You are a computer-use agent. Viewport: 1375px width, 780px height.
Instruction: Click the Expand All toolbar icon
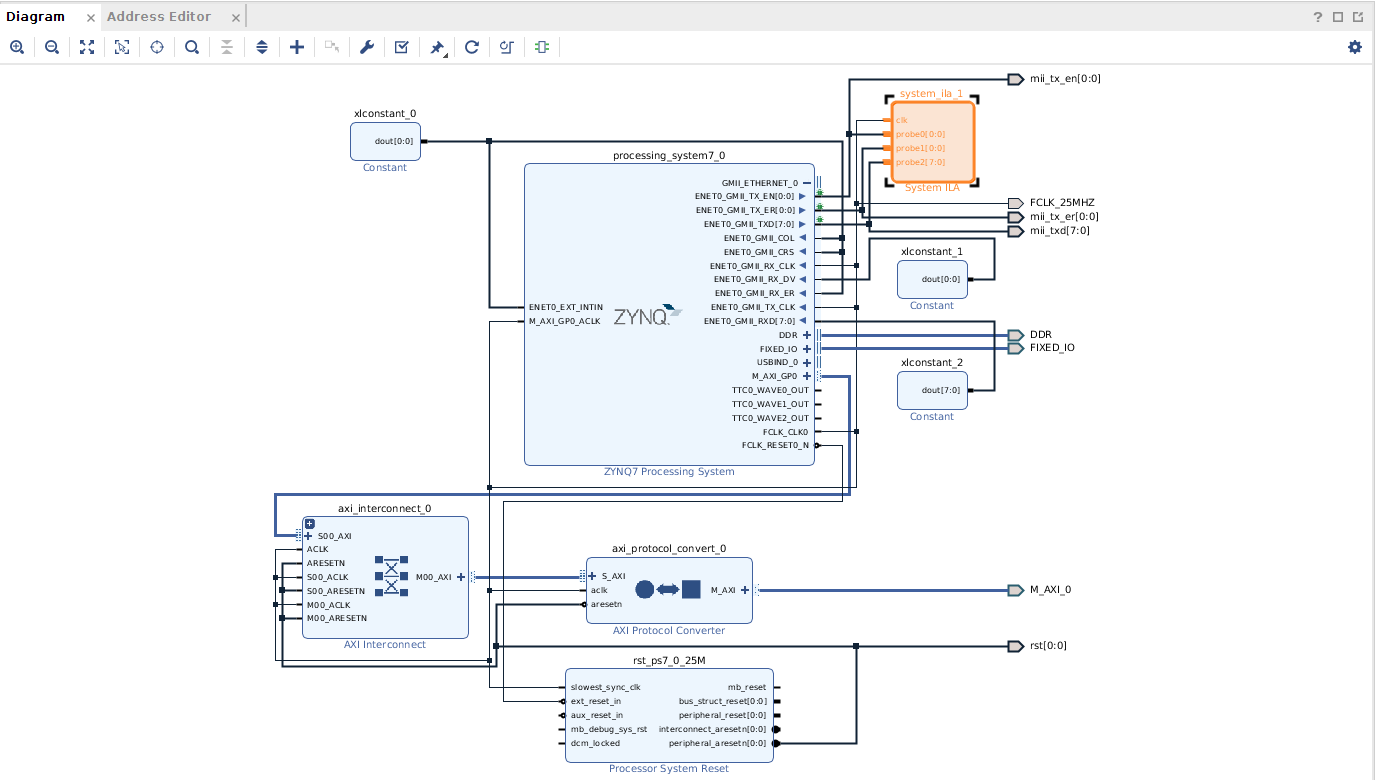point(262,47)
